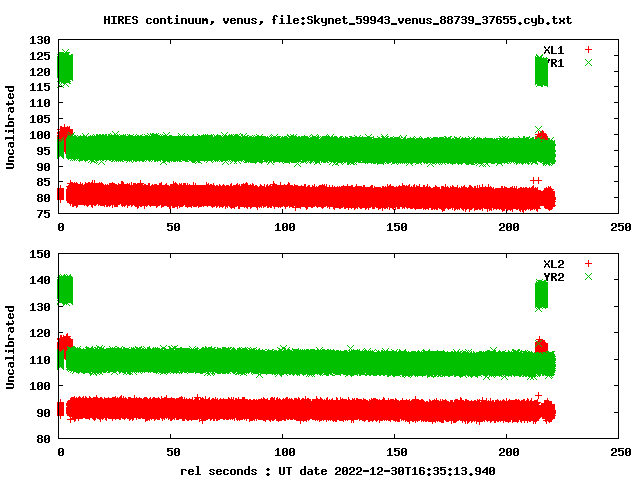Click the 250 x-axis tick under bottom plot

tap(621, 452)
